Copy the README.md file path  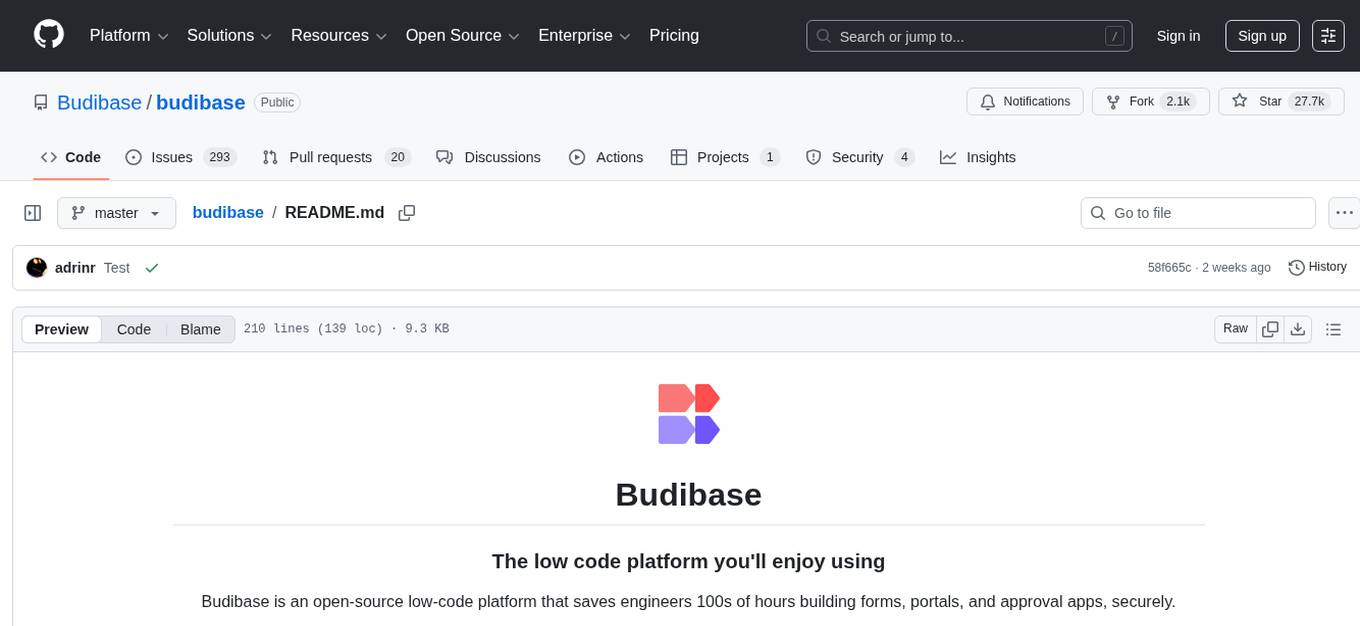click(x=406, y=212)
